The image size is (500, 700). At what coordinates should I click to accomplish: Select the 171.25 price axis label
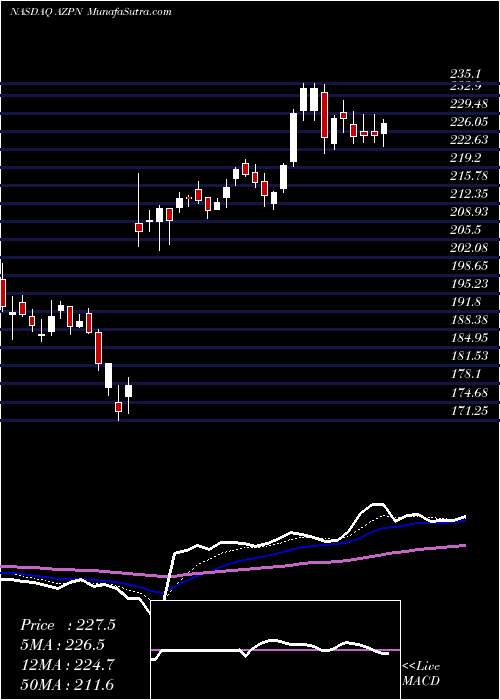point(468,410)
